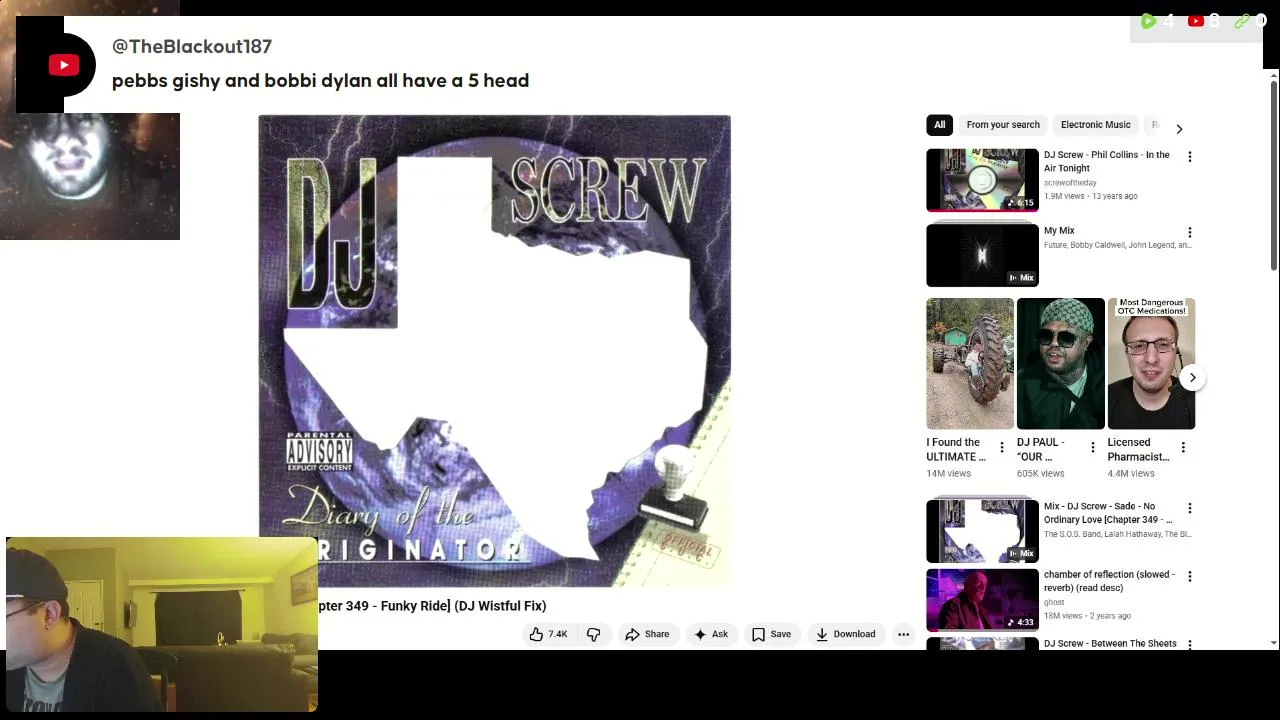Open options for I Found the ULTIMATE short
Image resolution: width=1280 pixels, height=720 pixels.
pyautogui.click(x=1001, y=448)
